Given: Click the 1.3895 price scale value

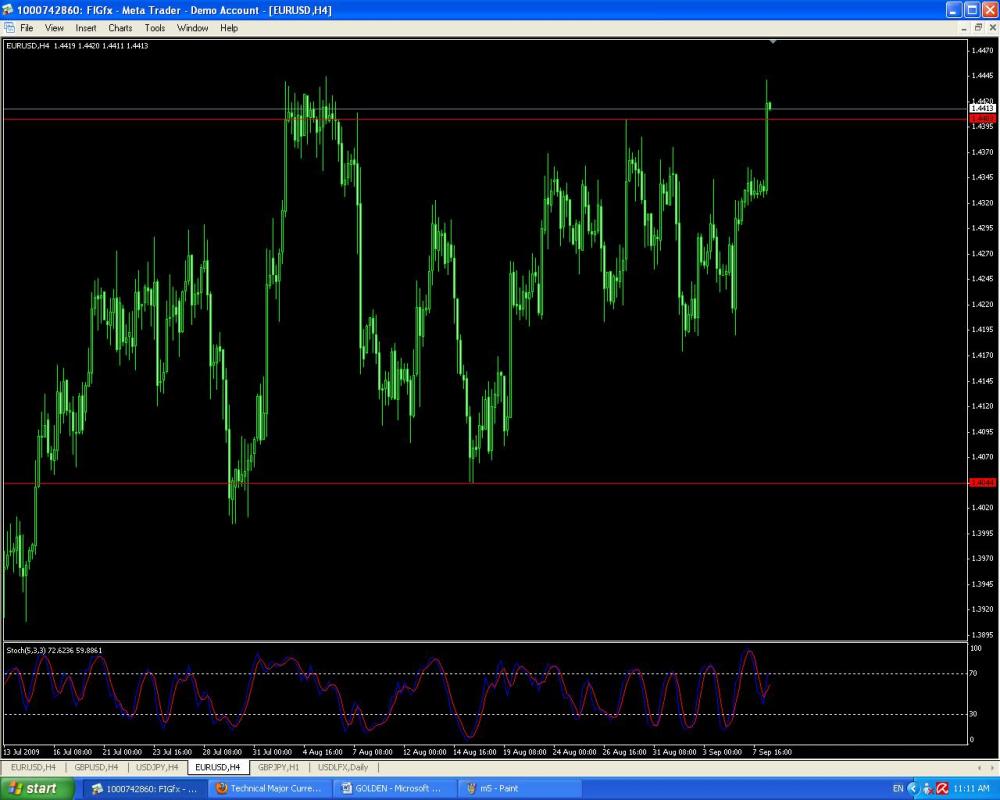Looking at the screenshot, I should (982, 635).
